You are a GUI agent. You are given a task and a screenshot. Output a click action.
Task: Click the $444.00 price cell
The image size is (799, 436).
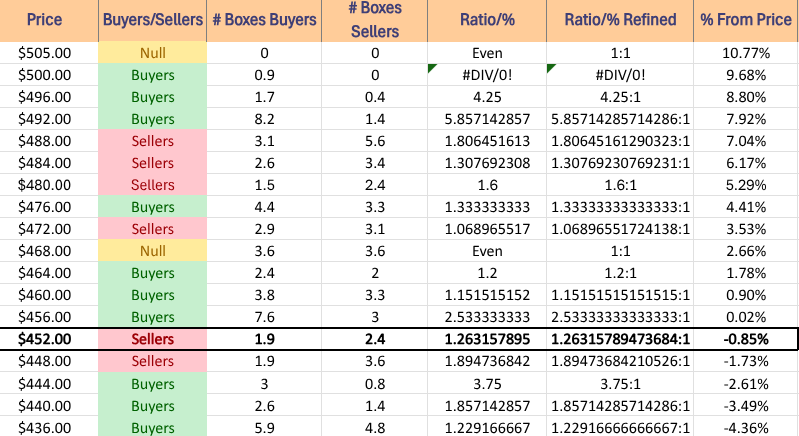pyautogui.click(x=49, y=384)
